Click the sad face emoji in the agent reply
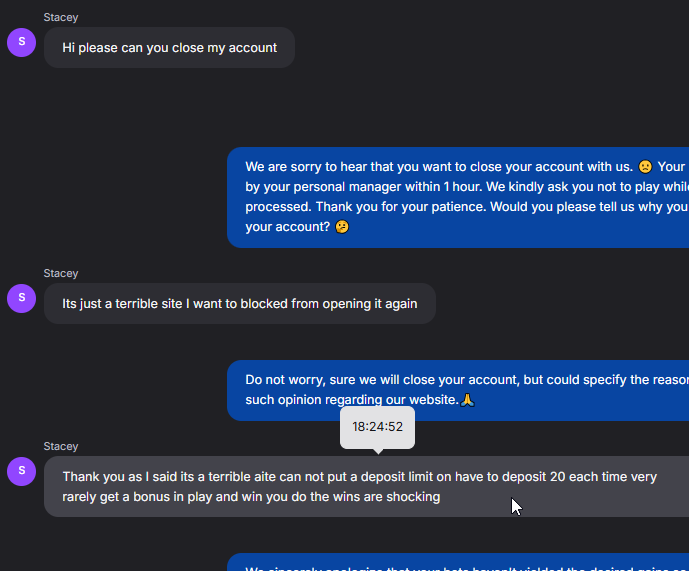This screenshot has height=571, width=689. point(646,167)
